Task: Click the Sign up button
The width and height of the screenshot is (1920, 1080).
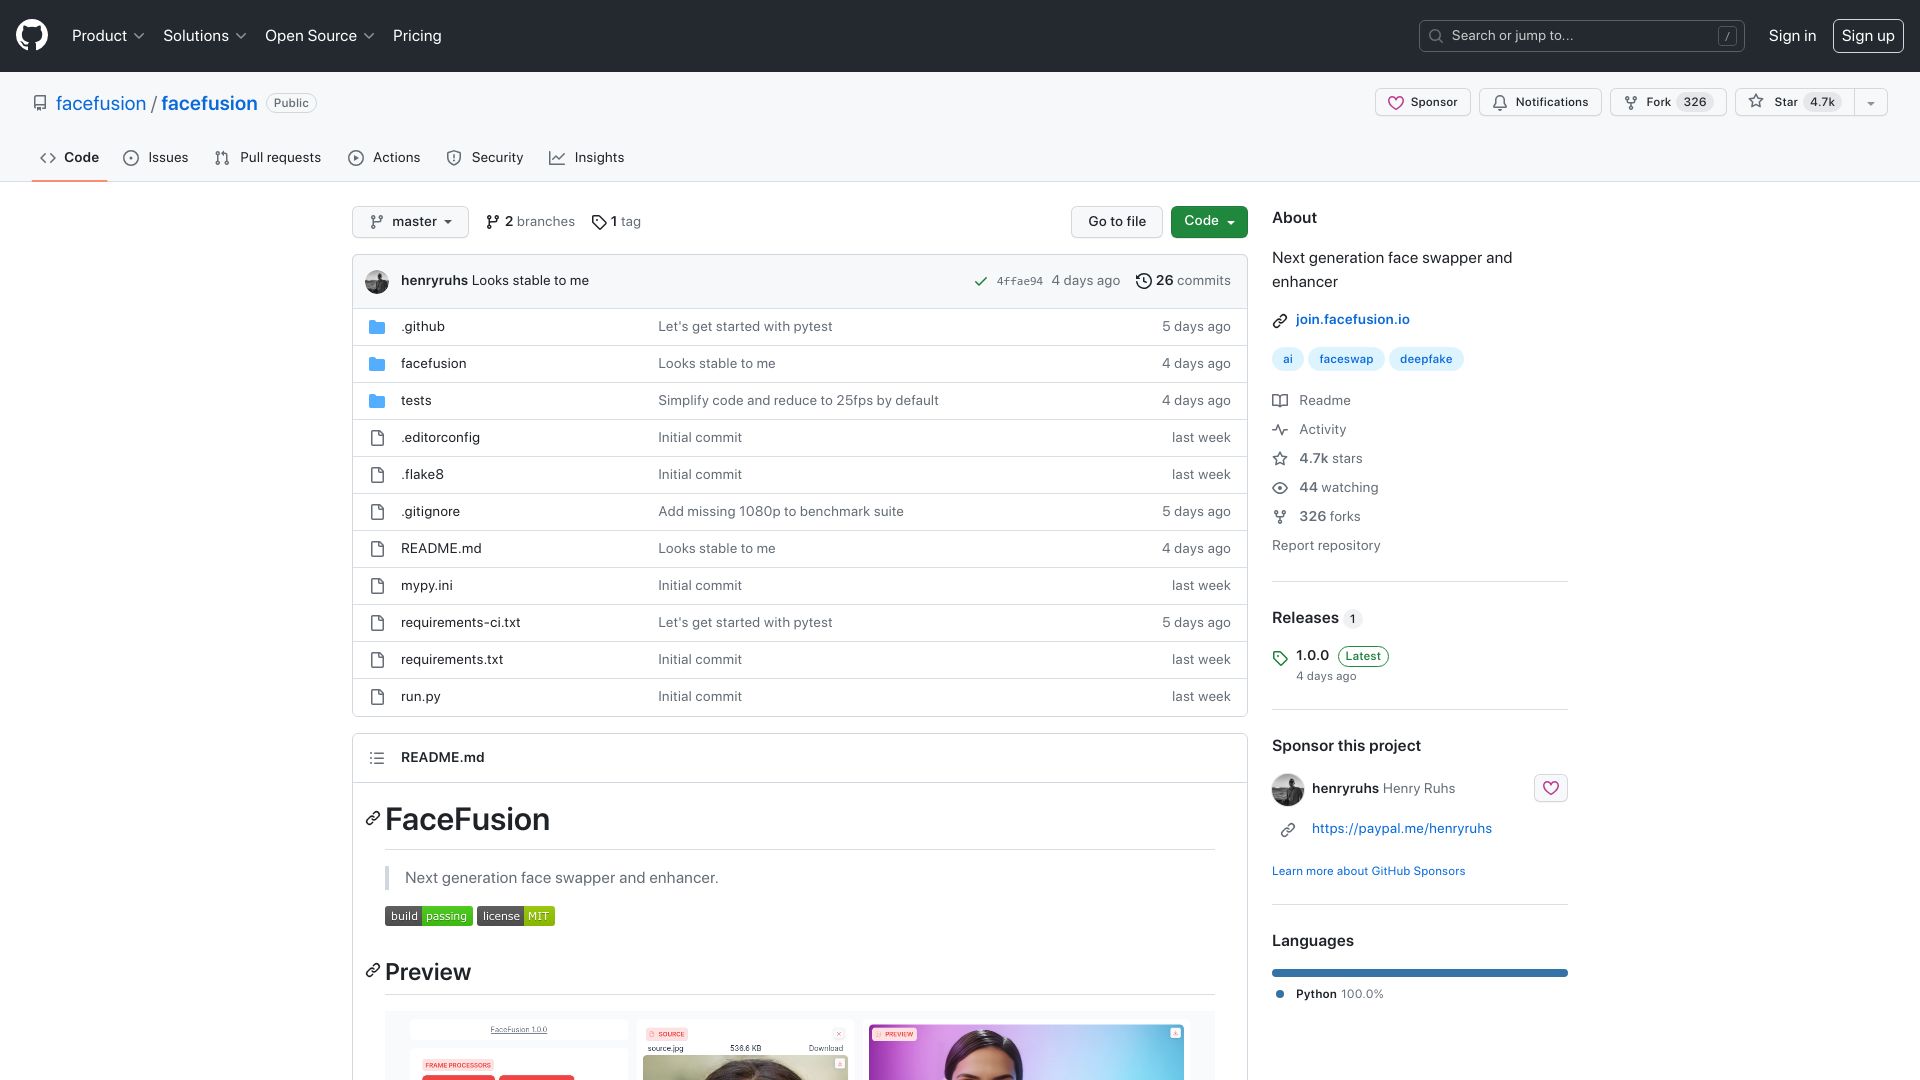Action: click(1867, 36)
